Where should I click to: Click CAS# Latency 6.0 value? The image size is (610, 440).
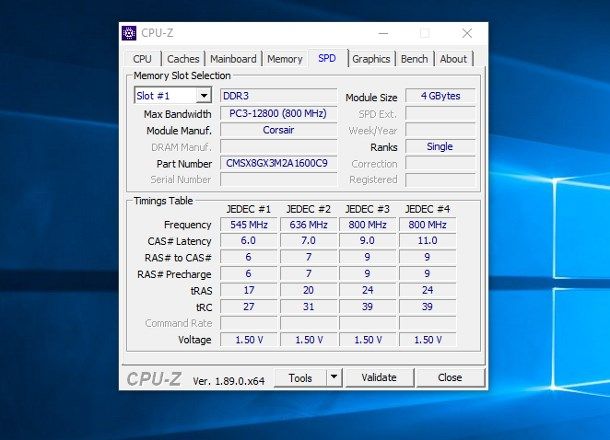(249, 241)
